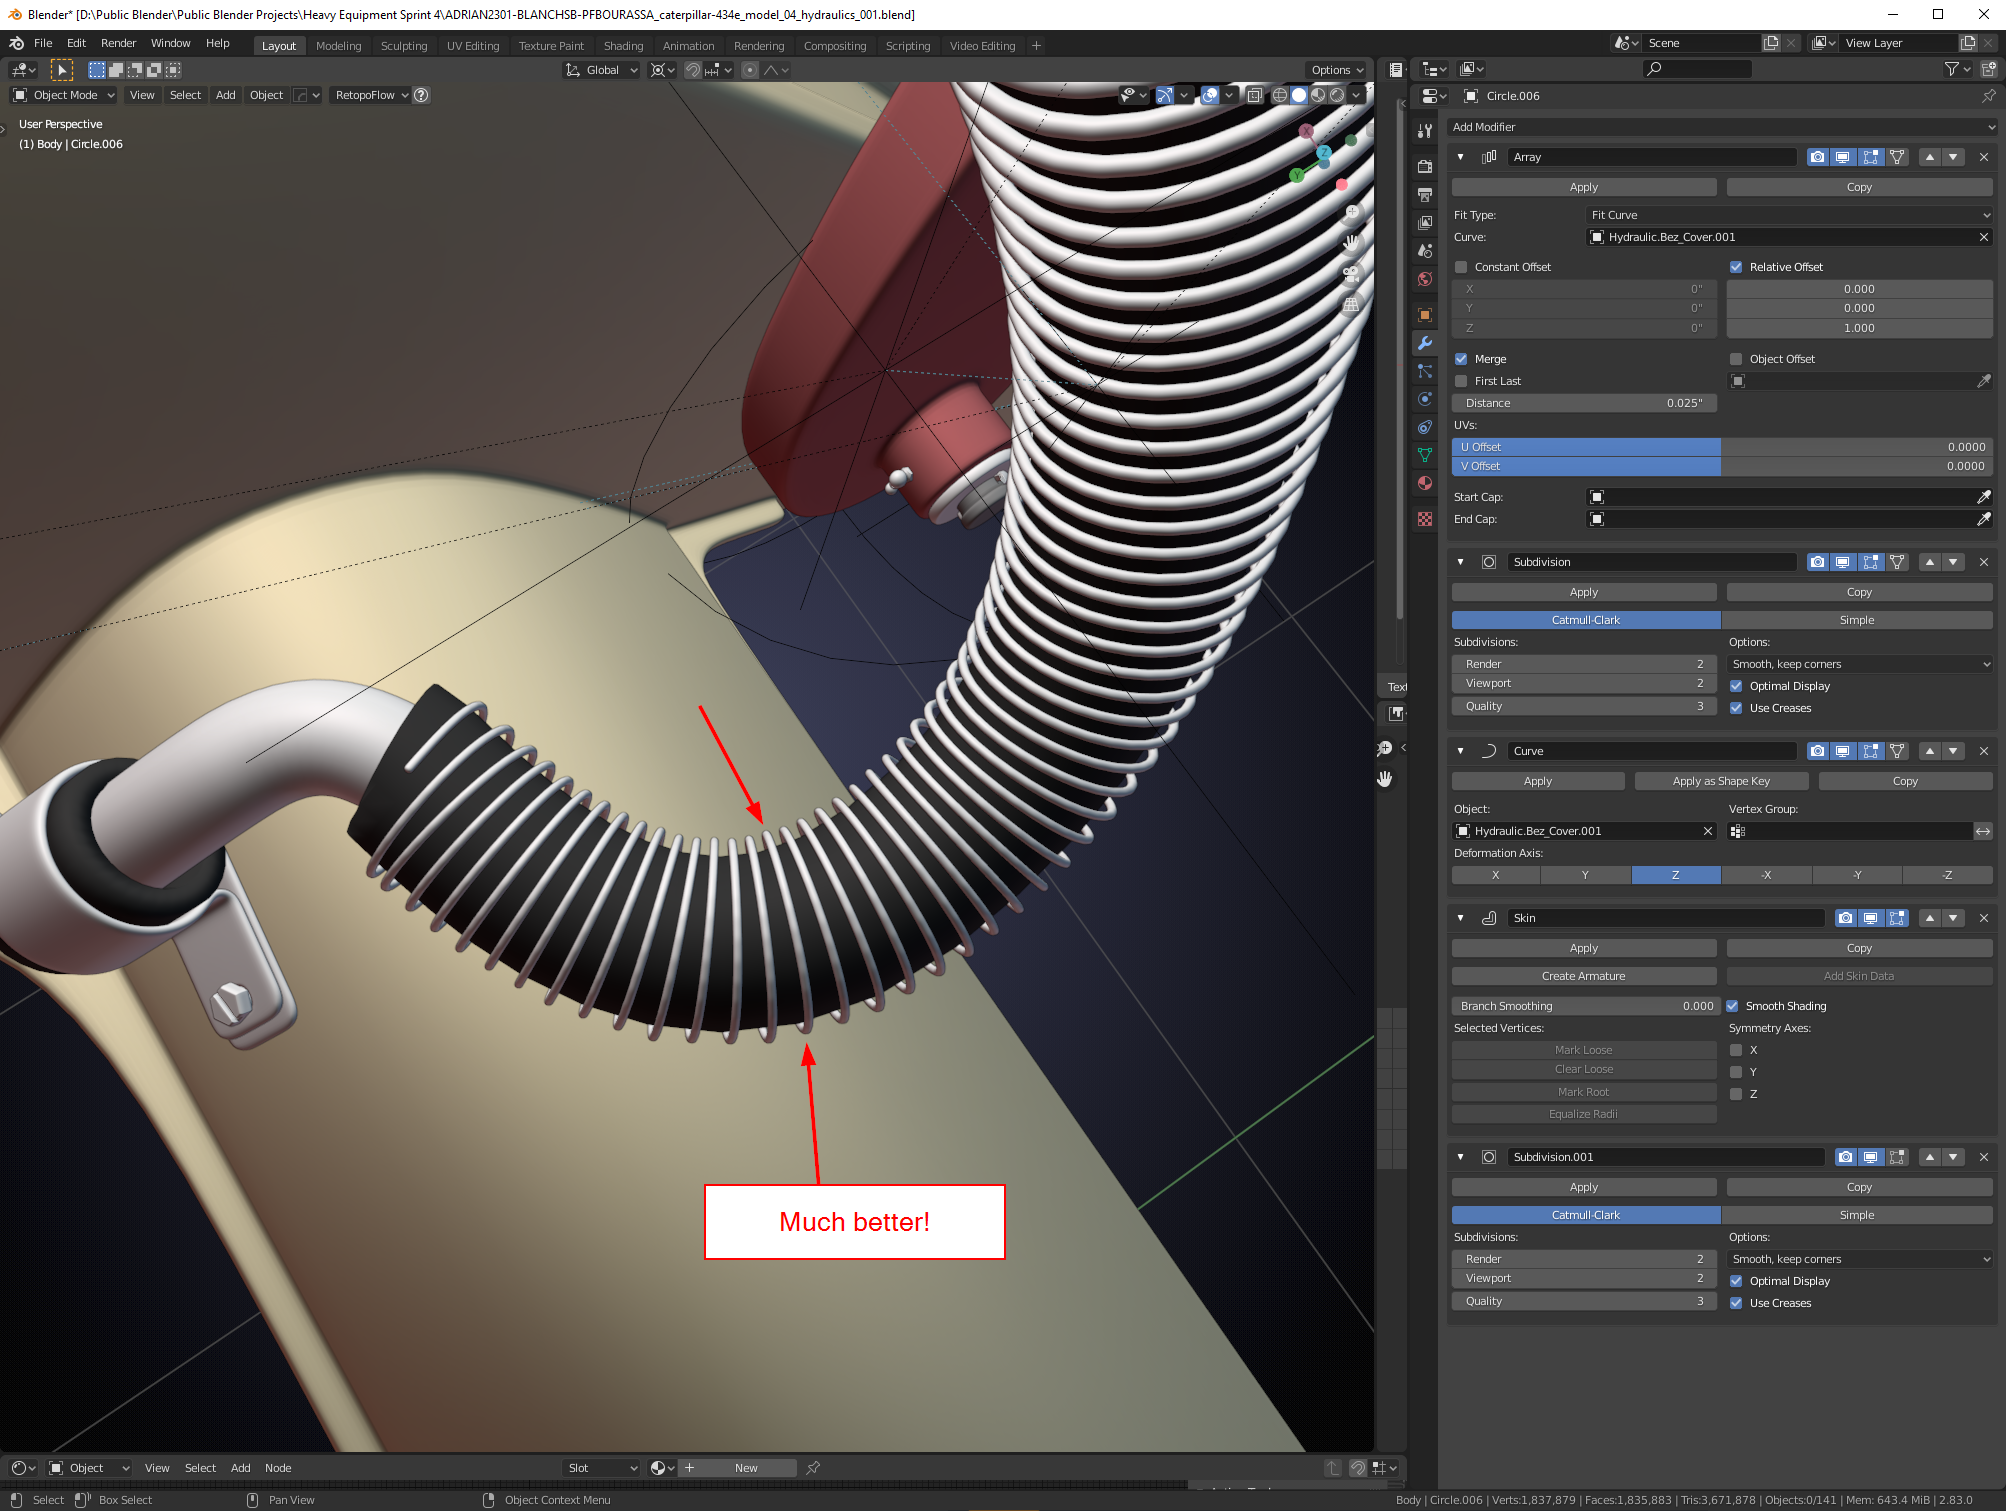Open the Fit Type dropdown
Viewport: 2006px width, 1511px height.
1789,215
